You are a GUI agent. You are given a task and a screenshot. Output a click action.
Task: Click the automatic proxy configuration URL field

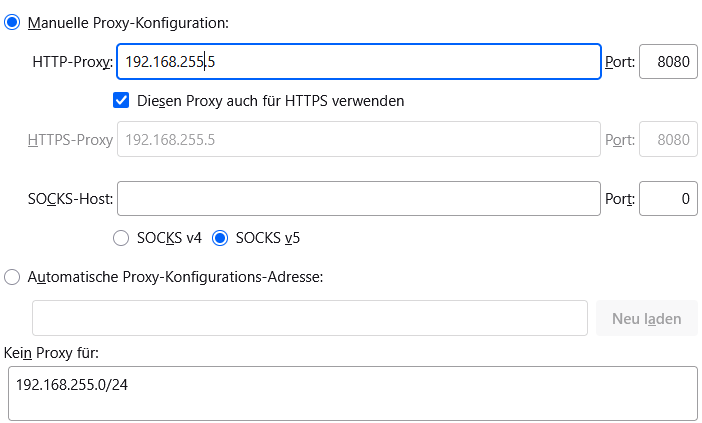309,318
